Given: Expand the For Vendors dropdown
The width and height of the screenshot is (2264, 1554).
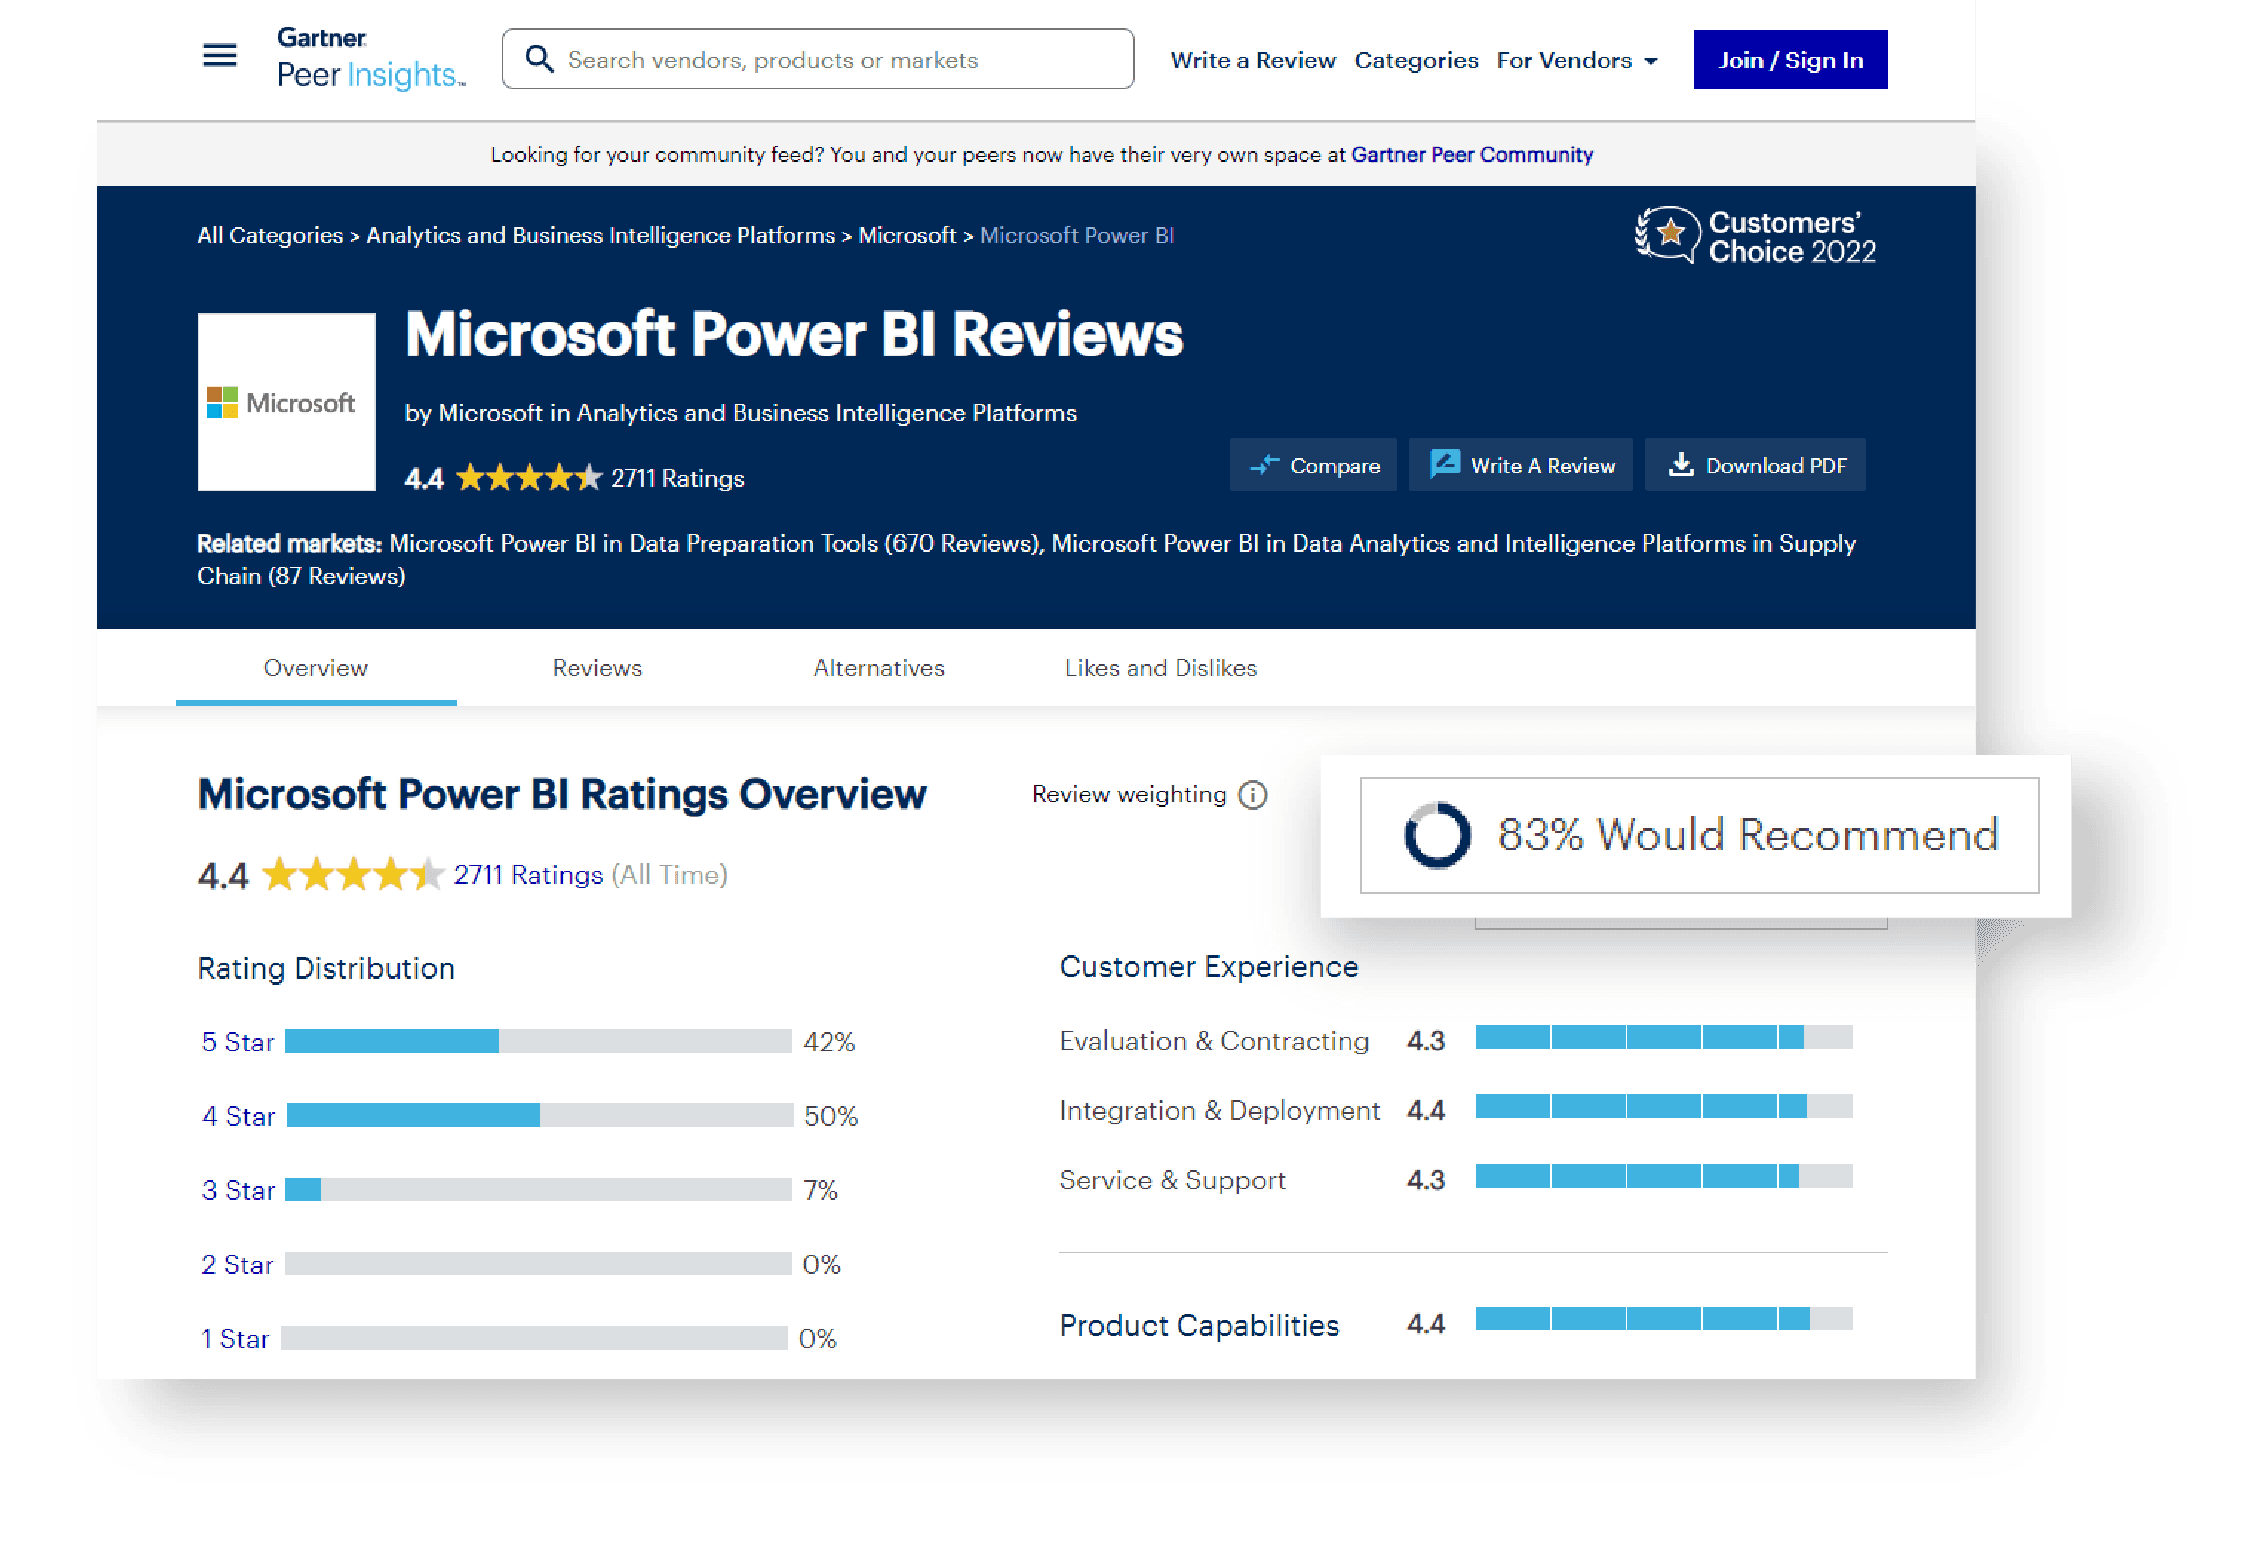Looking at the screenshot, I should tap(1576, 60).
